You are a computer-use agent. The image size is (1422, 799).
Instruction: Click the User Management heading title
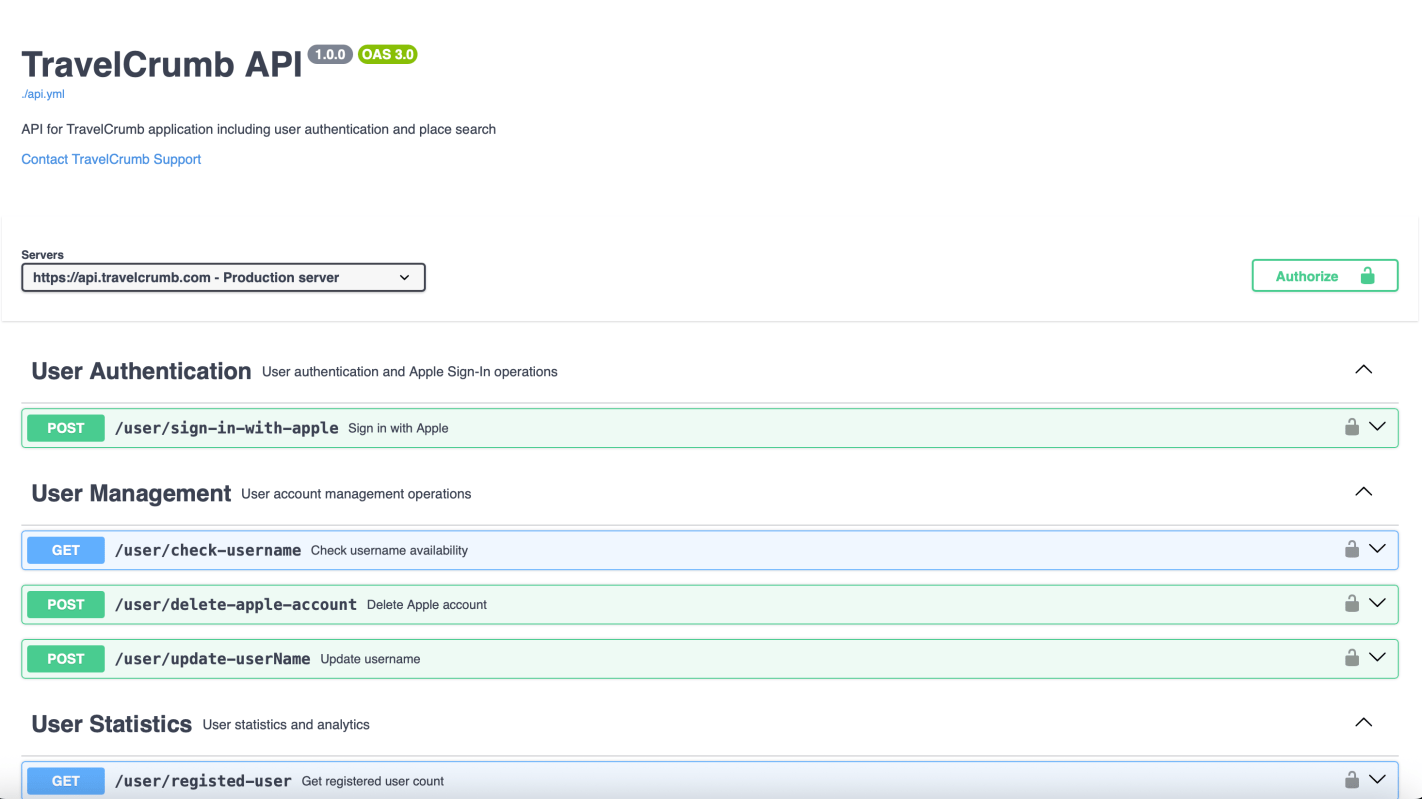[x=131, y=494]
